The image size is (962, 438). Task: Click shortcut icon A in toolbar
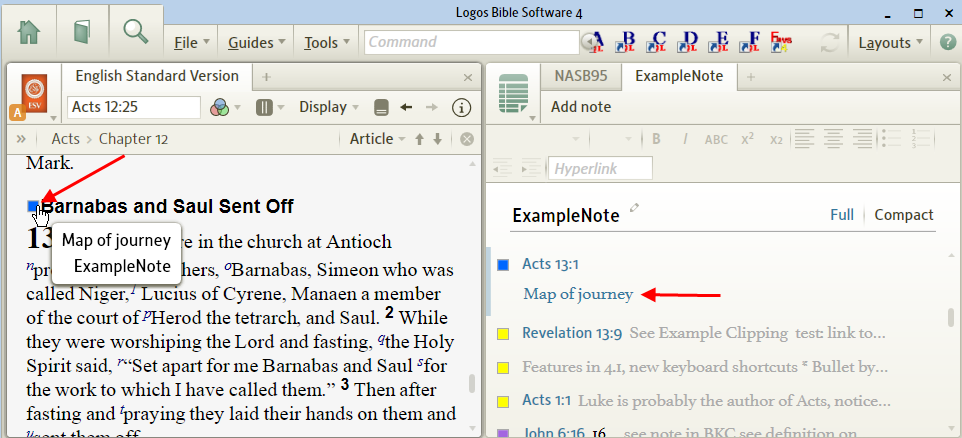pyautogui.click(x=598, y=42)
